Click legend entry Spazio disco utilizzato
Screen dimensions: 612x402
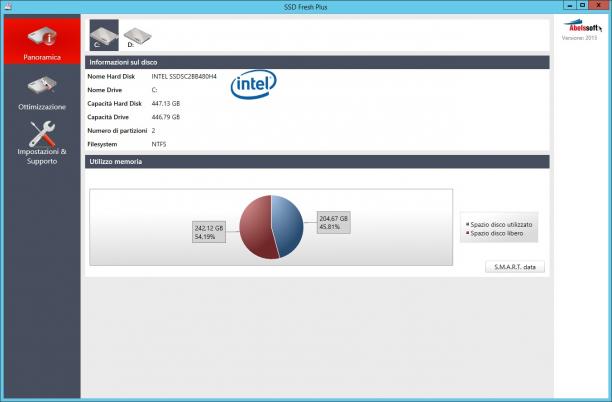[499, 225]
